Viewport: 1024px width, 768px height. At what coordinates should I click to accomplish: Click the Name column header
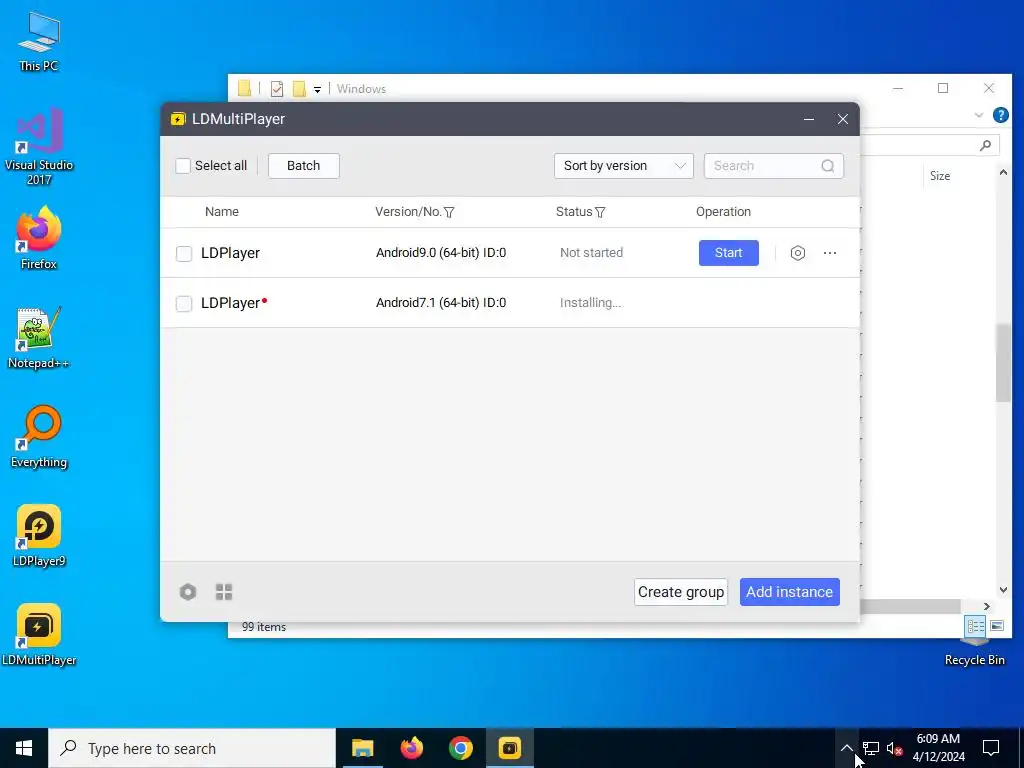221,212
